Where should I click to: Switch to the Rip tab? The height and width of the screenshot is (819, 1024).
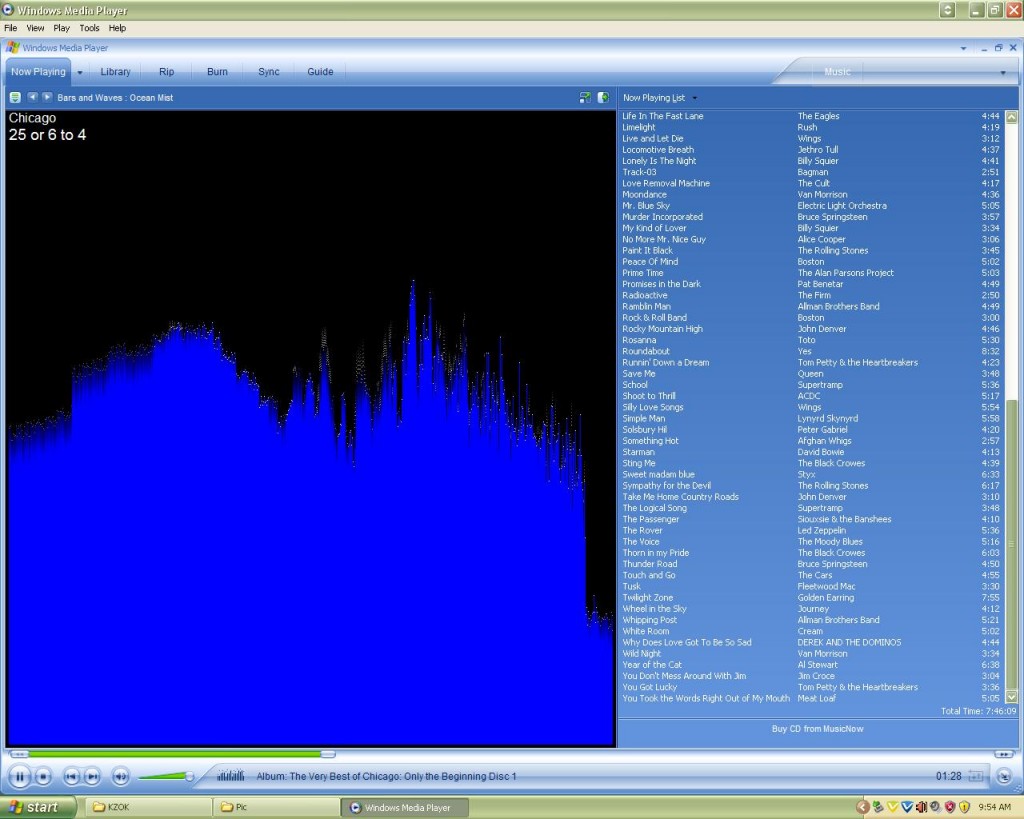(x=167, y=72)
